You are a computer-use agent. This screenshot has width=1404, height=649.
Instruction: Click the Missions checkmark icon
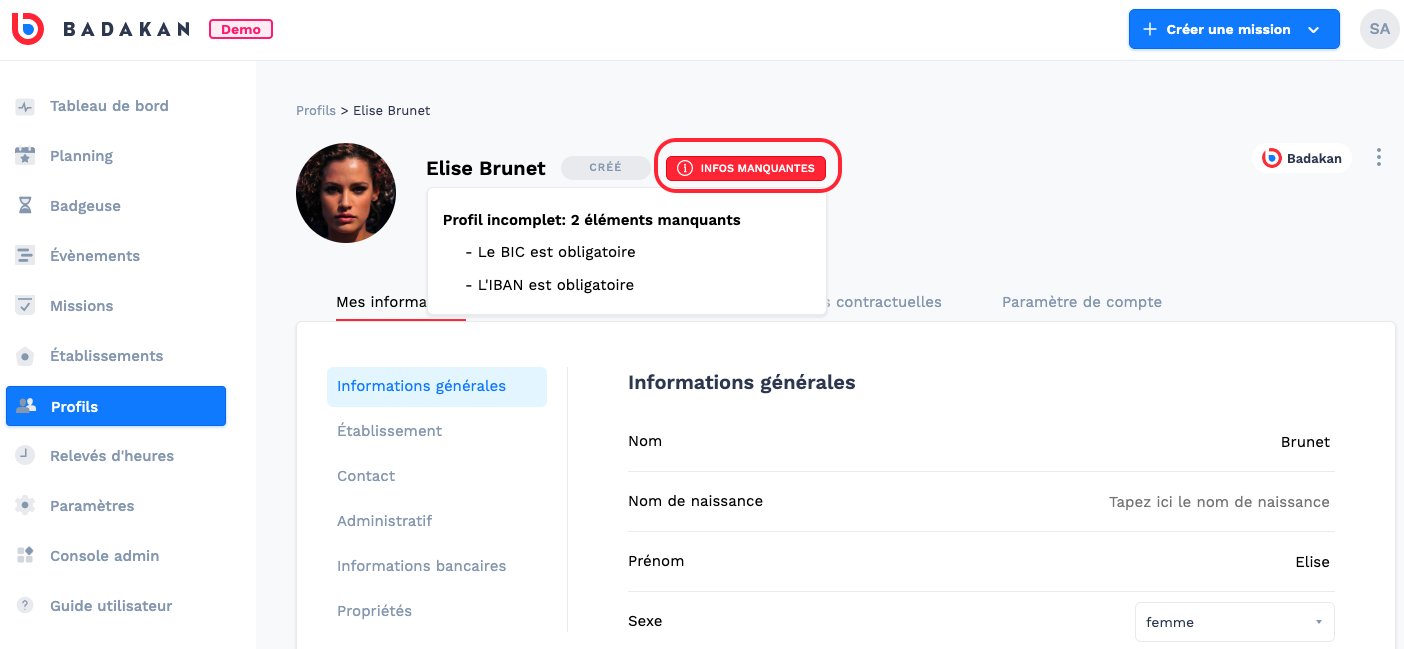[25, 306]
